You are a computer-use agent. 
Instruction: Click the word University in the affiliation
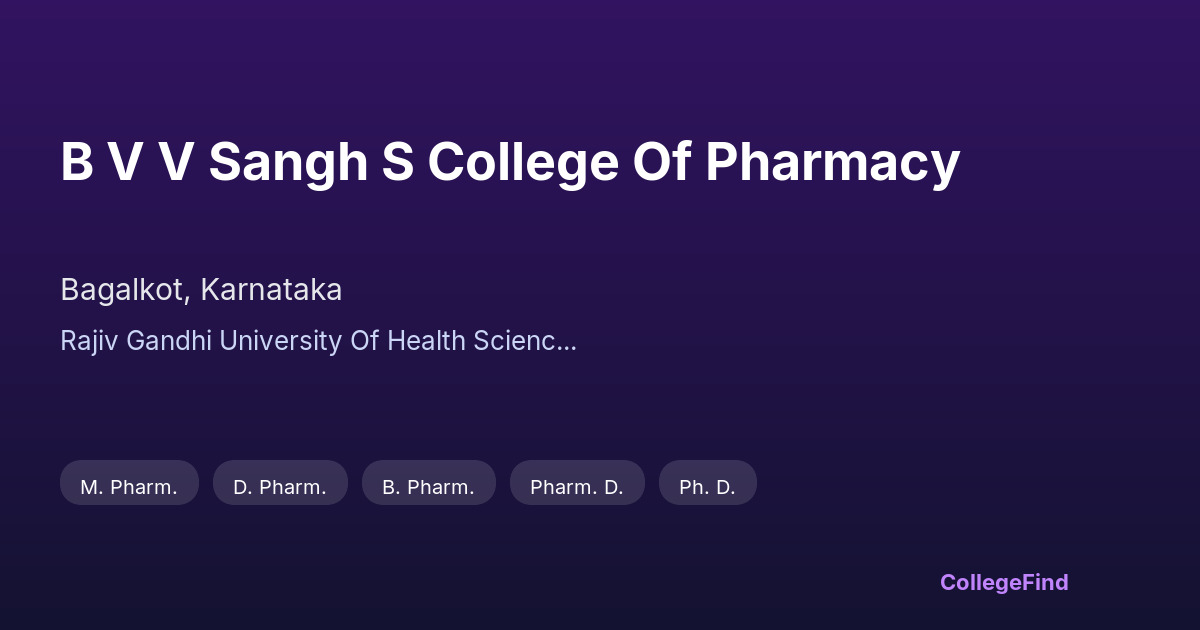[281, 341]
